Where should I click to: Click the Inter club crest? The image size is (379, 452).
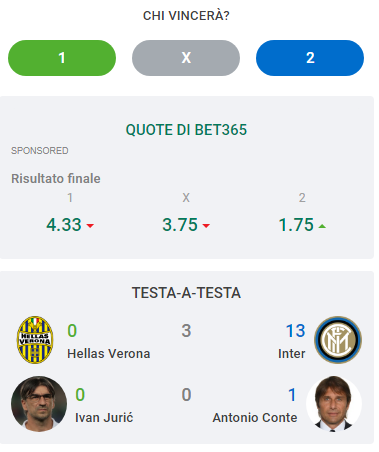[x=338, y=340]
